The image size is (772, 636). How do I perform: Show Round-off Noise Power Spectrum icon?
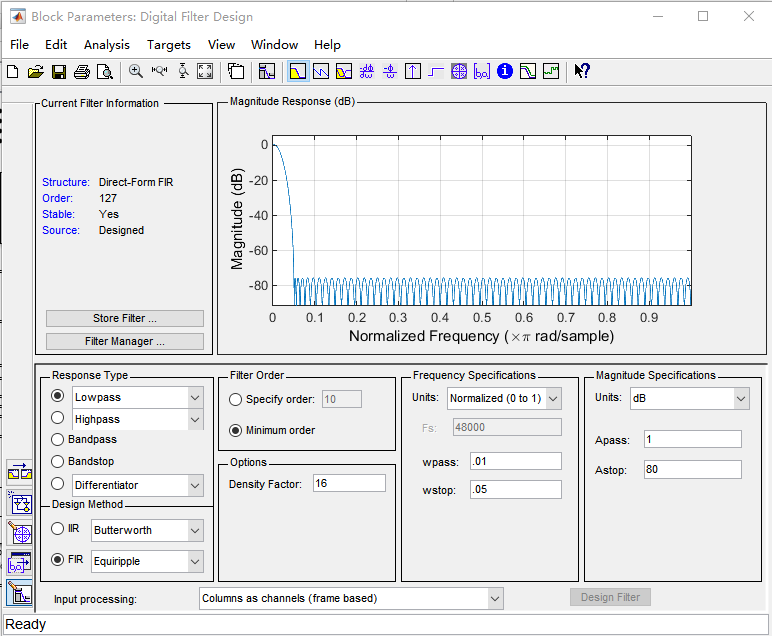551,71
